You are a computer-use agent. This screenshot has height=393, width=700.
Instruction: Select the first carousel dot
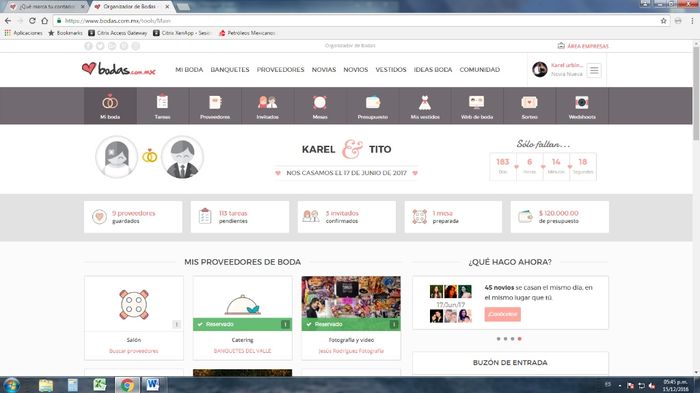[498, 339]
